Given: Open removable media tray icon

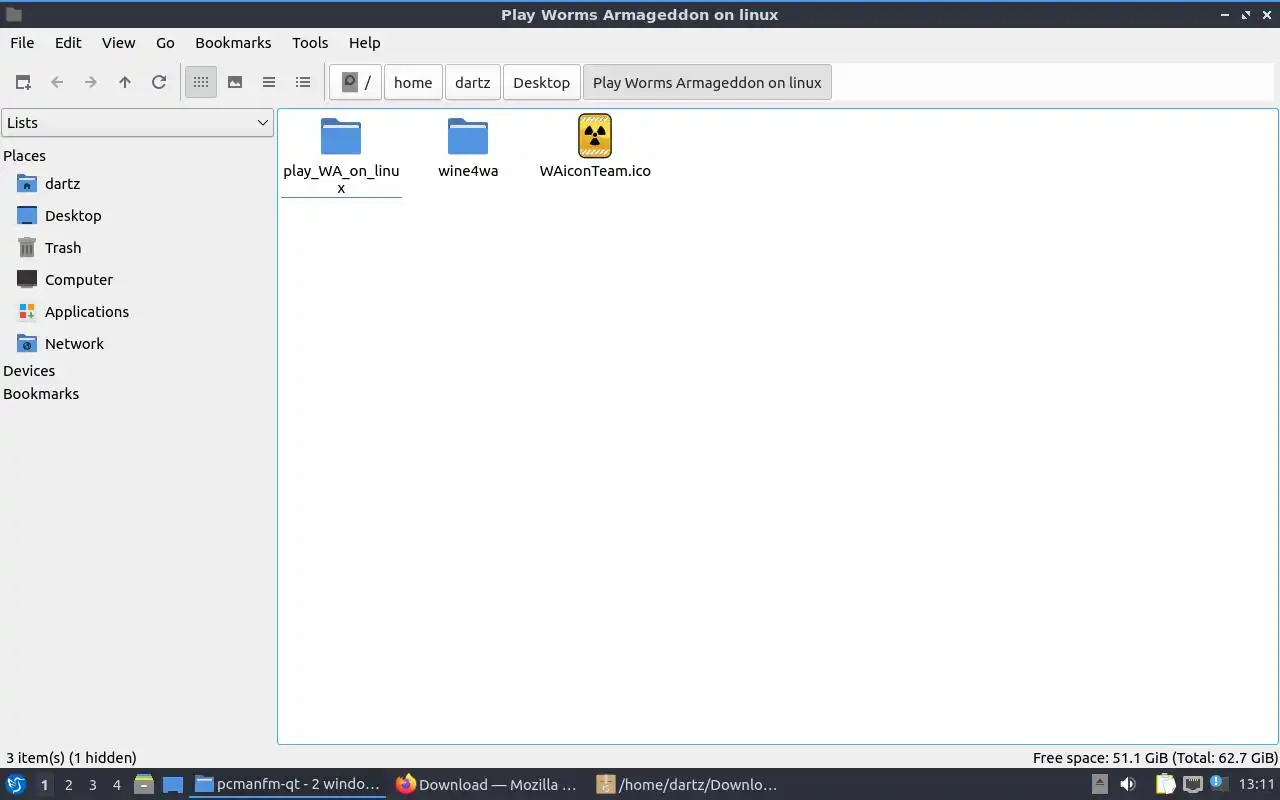Looking at the screenshot, I should click(1099, 785).
